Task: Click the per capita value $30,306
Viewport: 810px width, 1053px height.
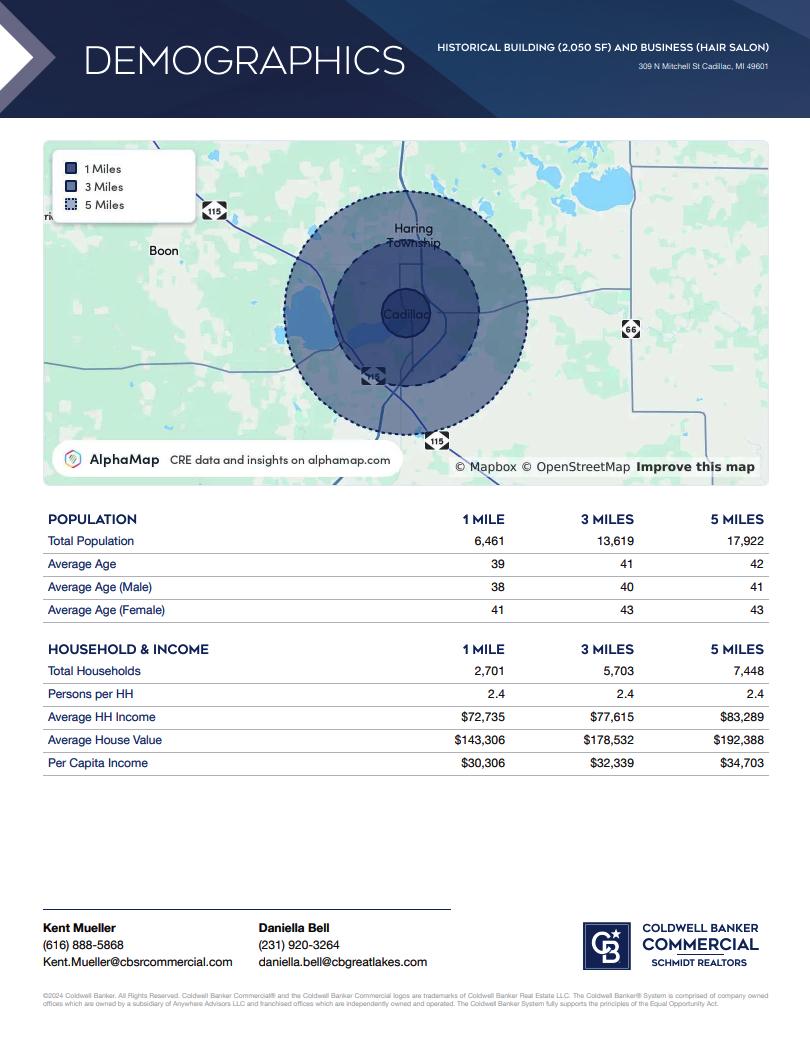Action: 483,763
